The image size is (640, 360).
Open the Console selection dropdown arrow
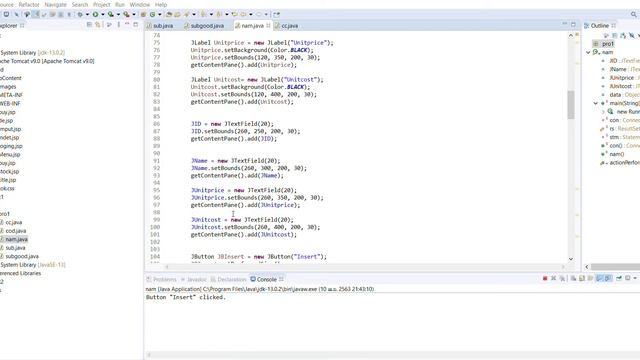click(x=635, y=279)
